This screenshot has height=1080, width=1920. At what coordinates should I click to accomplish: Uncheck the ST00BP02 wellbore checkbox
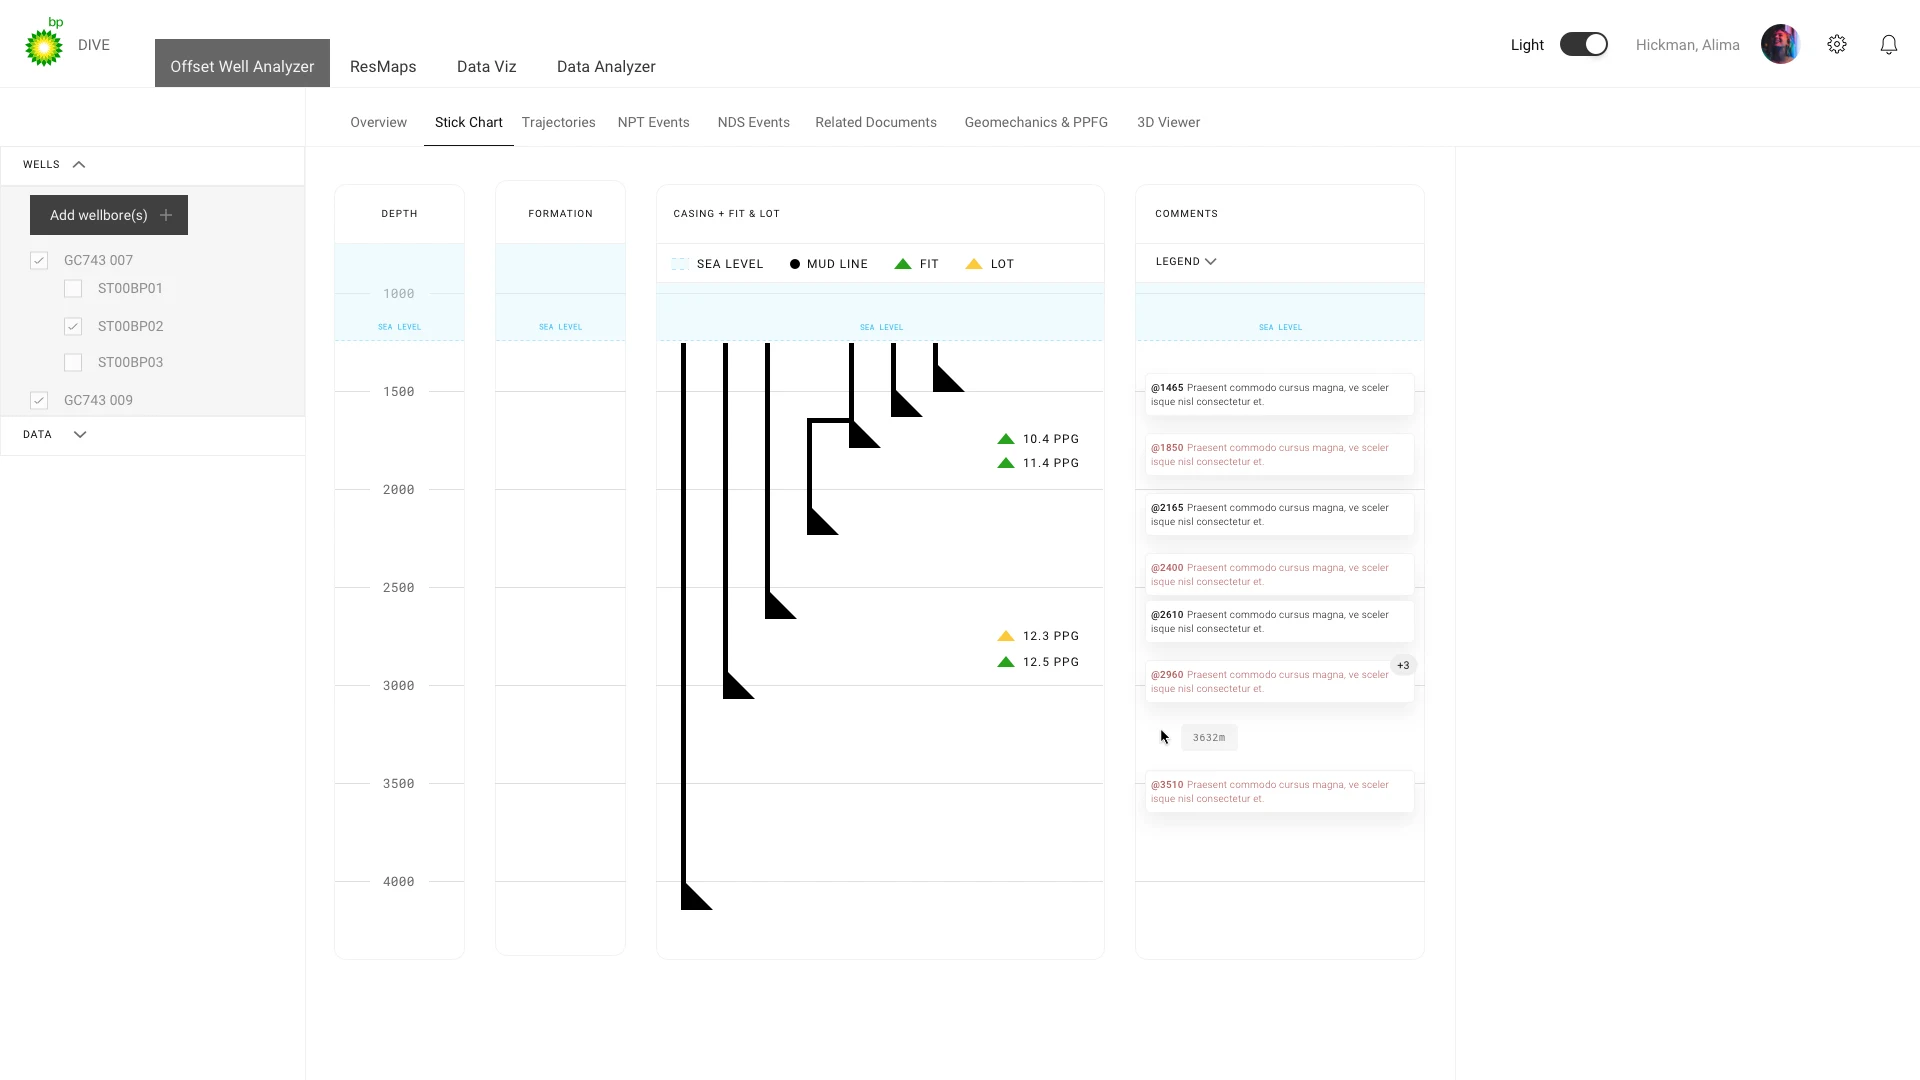(x=73, y=326)
